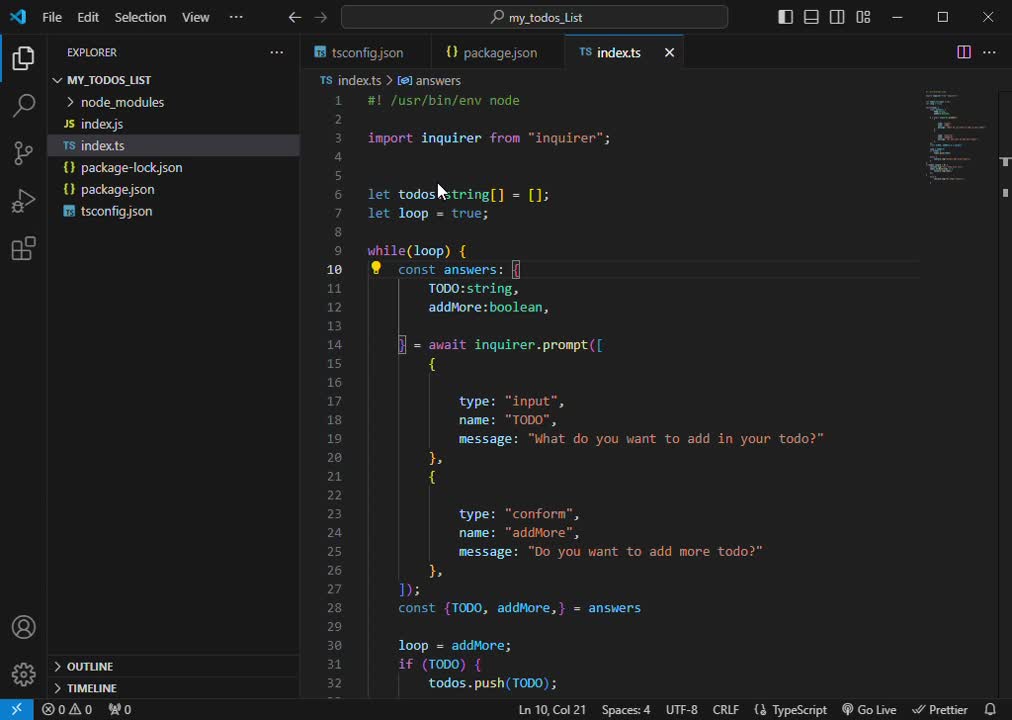Open tsconfig.json in the explorer
Viewport: 1012px width, 720px height.
pos(174,212)
